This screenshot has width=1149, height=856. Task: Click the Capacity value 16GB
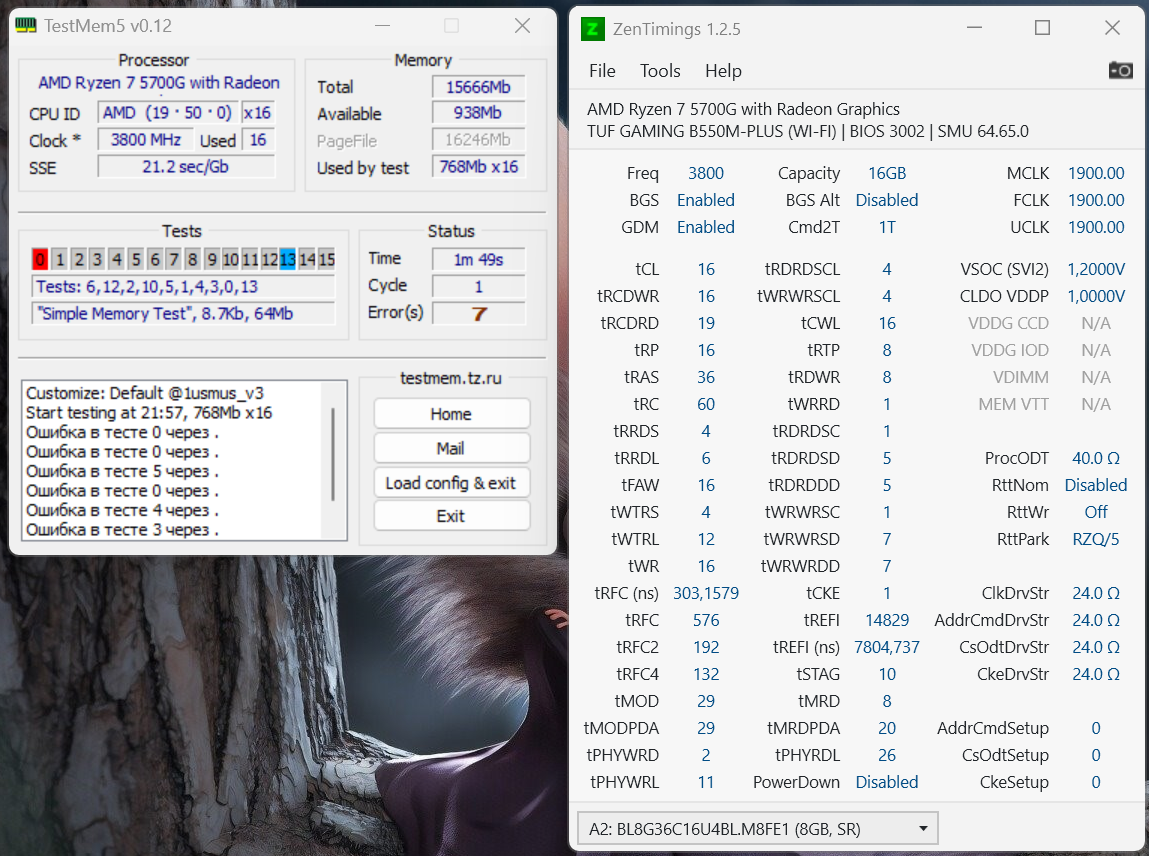887,174
